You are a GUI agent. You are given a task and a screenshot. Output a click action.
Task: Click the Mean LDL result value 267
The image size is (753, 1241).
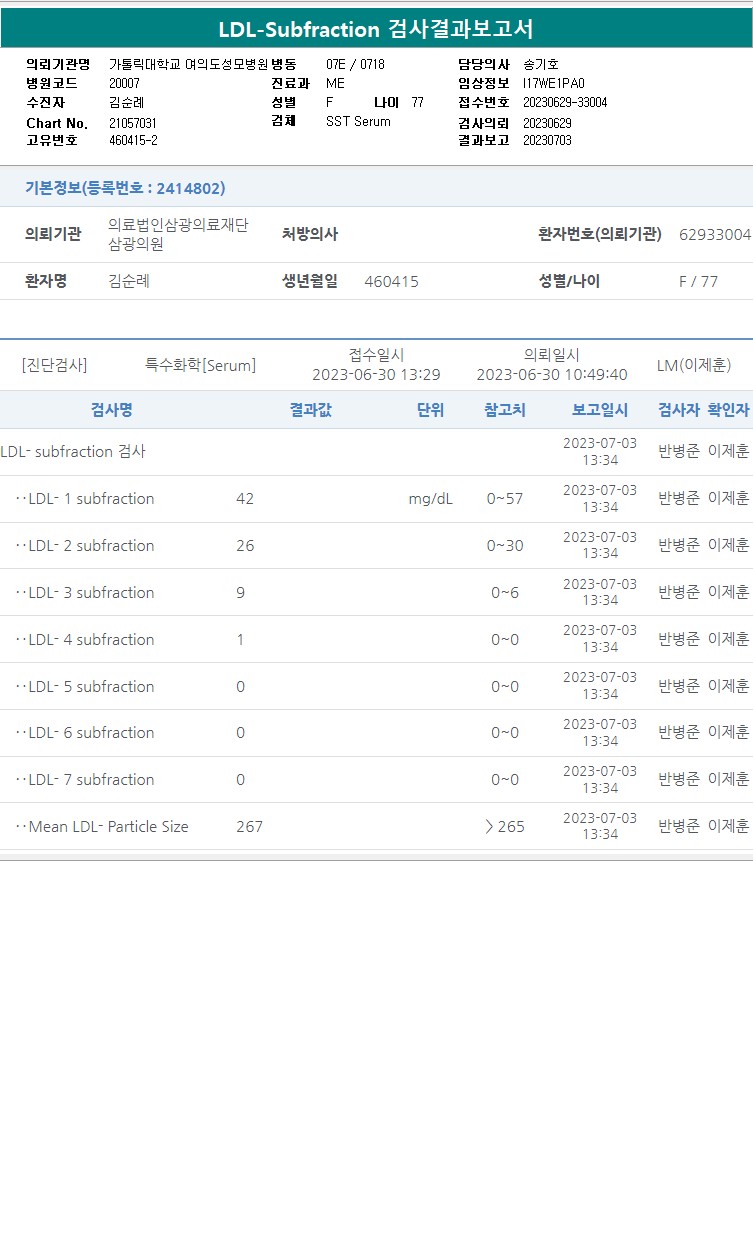click(x=249, y=827)
